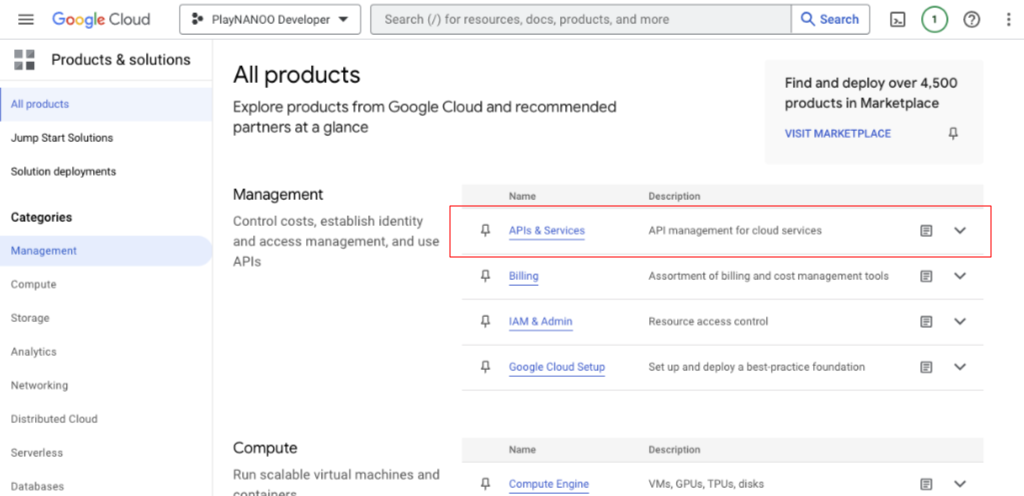The width and height of the screenshot is (1024, 496).
Task: Open documentation icon for Billing
Action: coord(926,276)
